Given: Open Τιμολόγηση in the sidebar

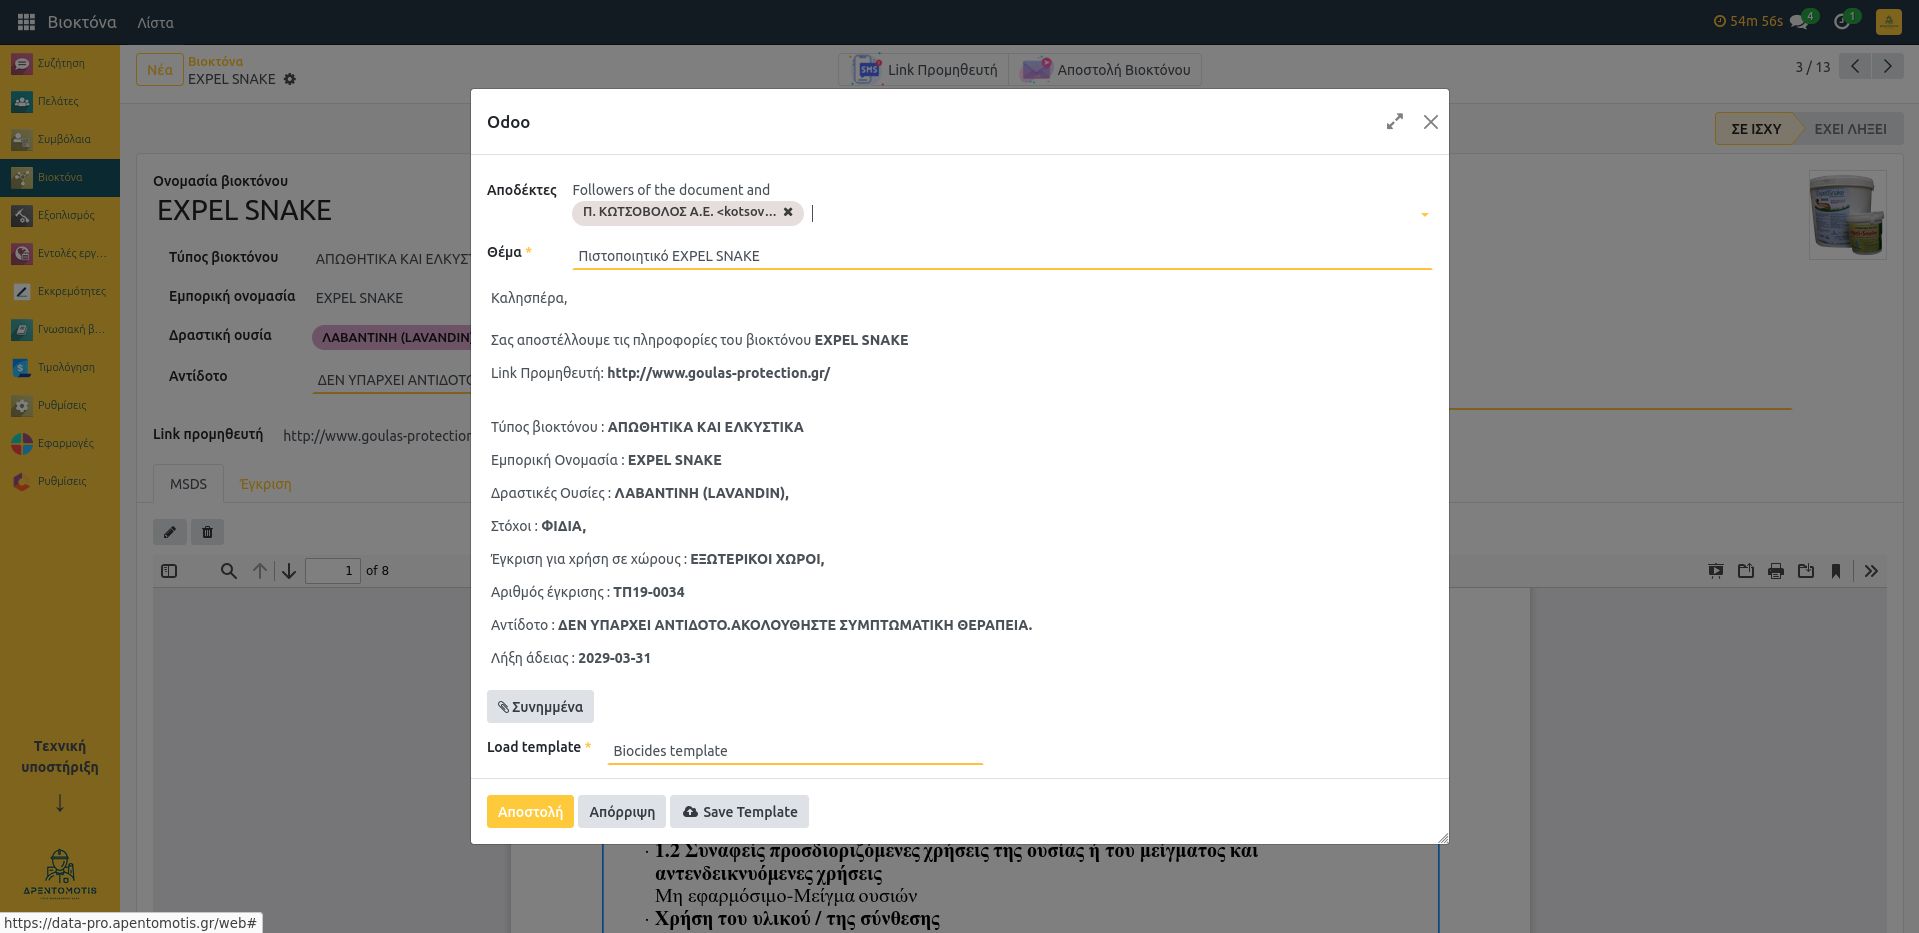Looking at the screenshot, I should point(60,367).
